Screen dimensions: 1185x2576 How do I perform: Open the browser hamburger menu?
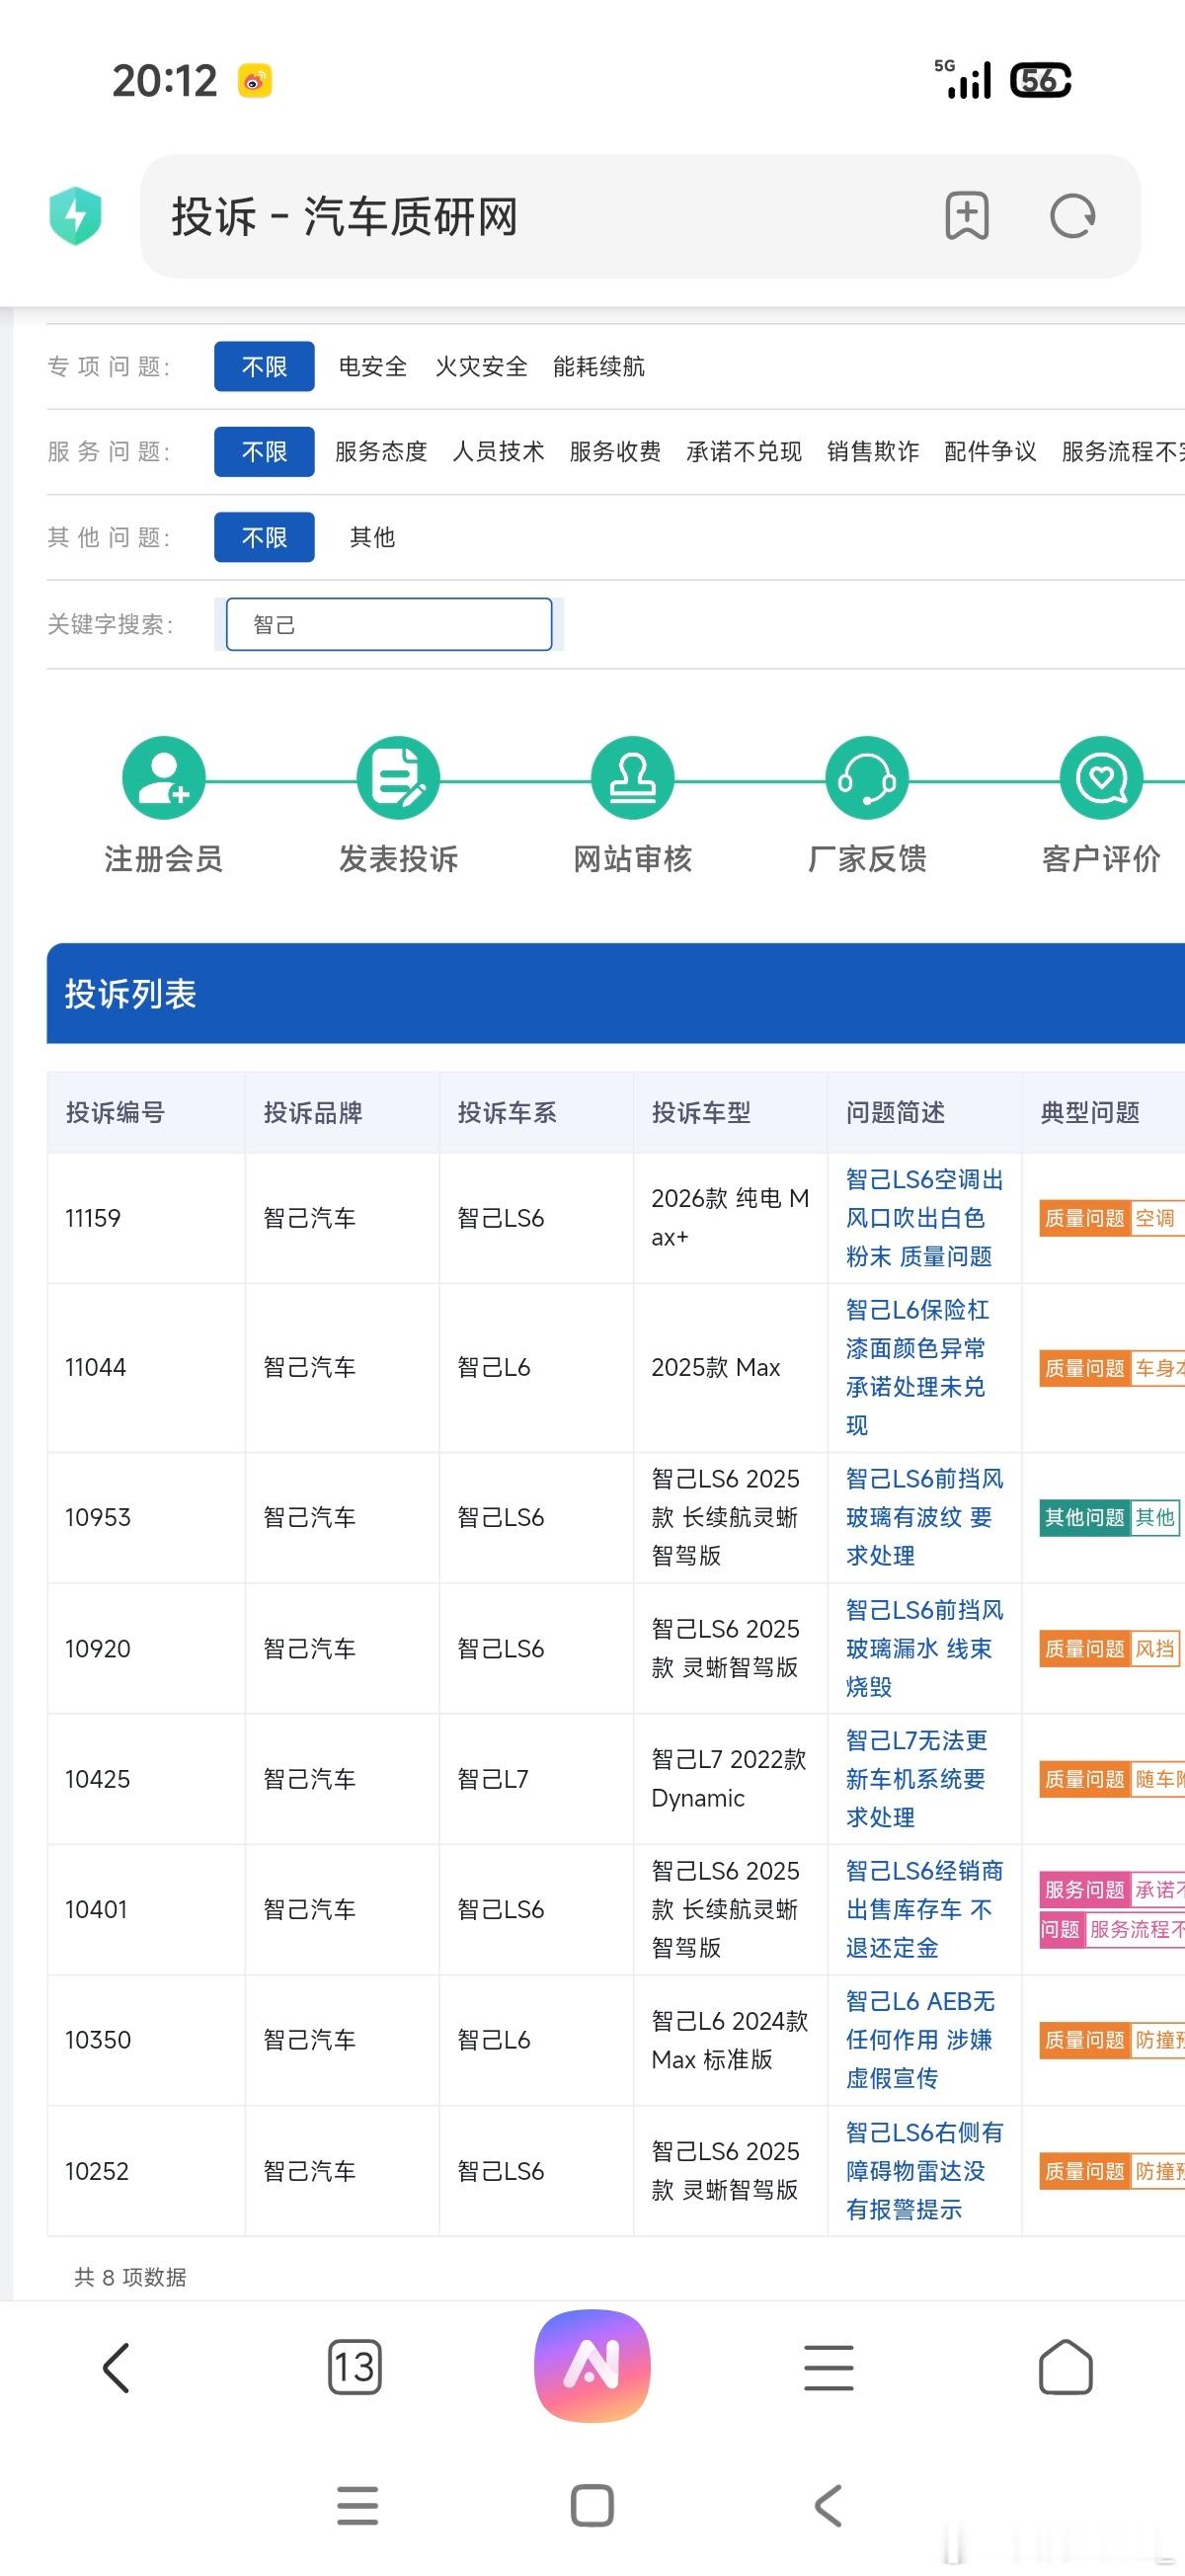tap(829, 2367)
